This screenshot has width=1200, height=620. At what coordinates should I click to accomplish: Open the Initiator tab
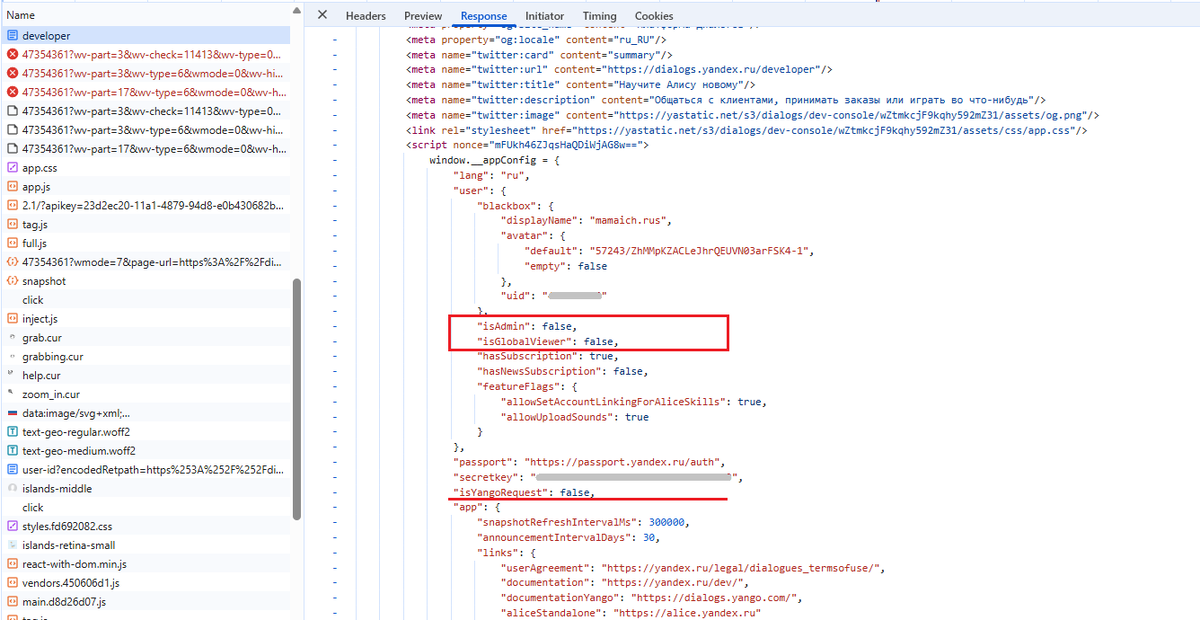(x=545, y=16)
